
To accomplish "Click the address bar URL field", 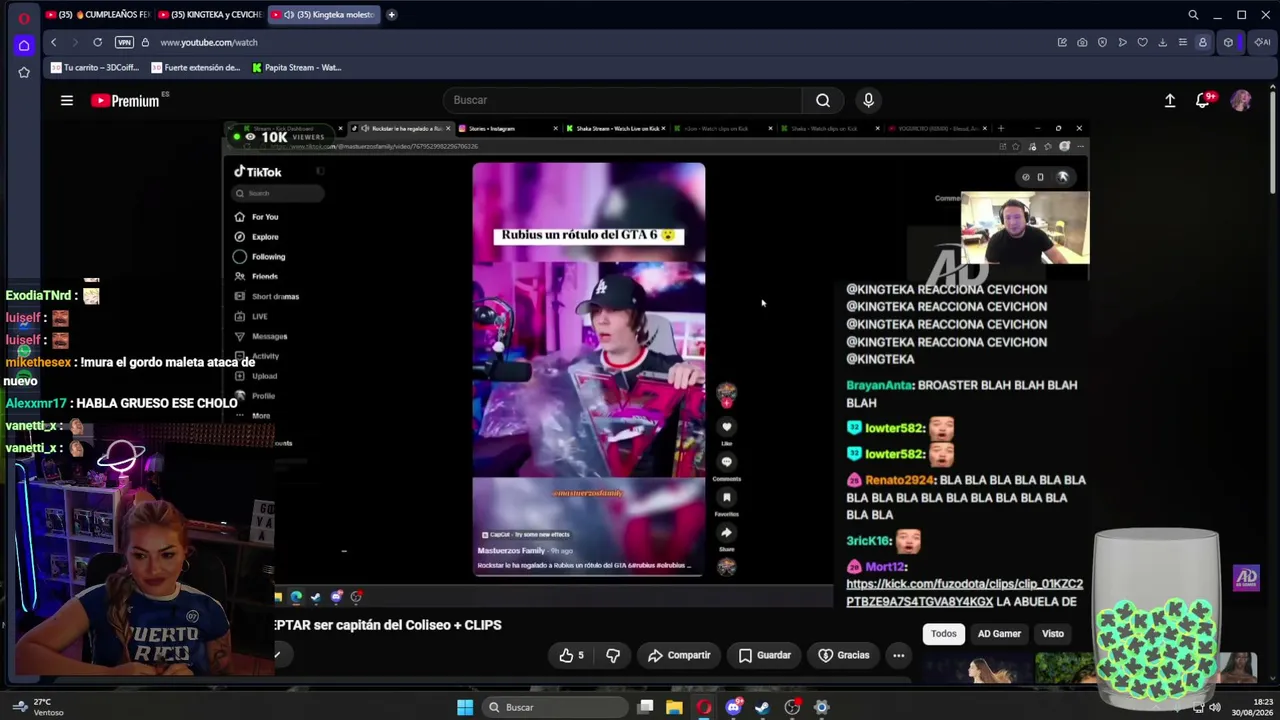I will 600,42.
